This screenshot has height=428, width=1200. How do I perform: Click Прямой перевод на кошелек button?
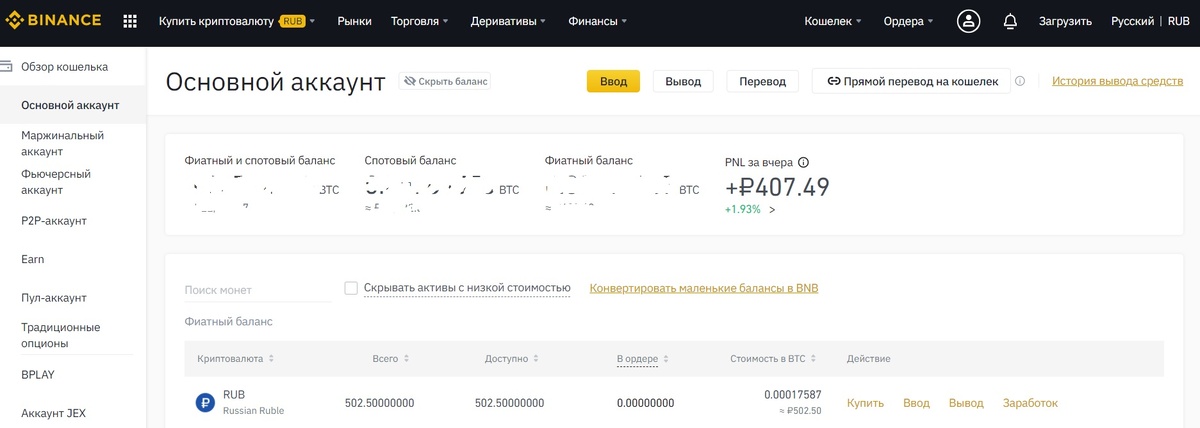tap(911, 81)
